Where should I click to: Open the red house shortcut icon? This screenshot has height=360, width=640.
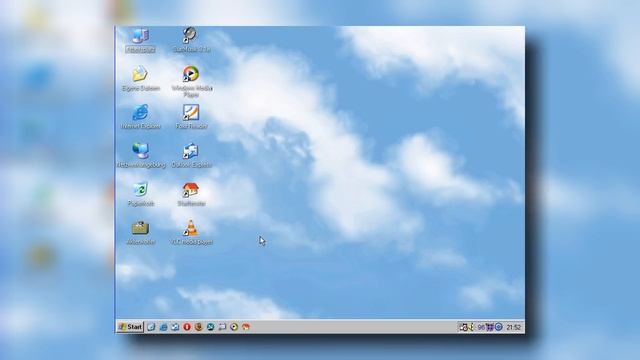(x=191, y=194)
